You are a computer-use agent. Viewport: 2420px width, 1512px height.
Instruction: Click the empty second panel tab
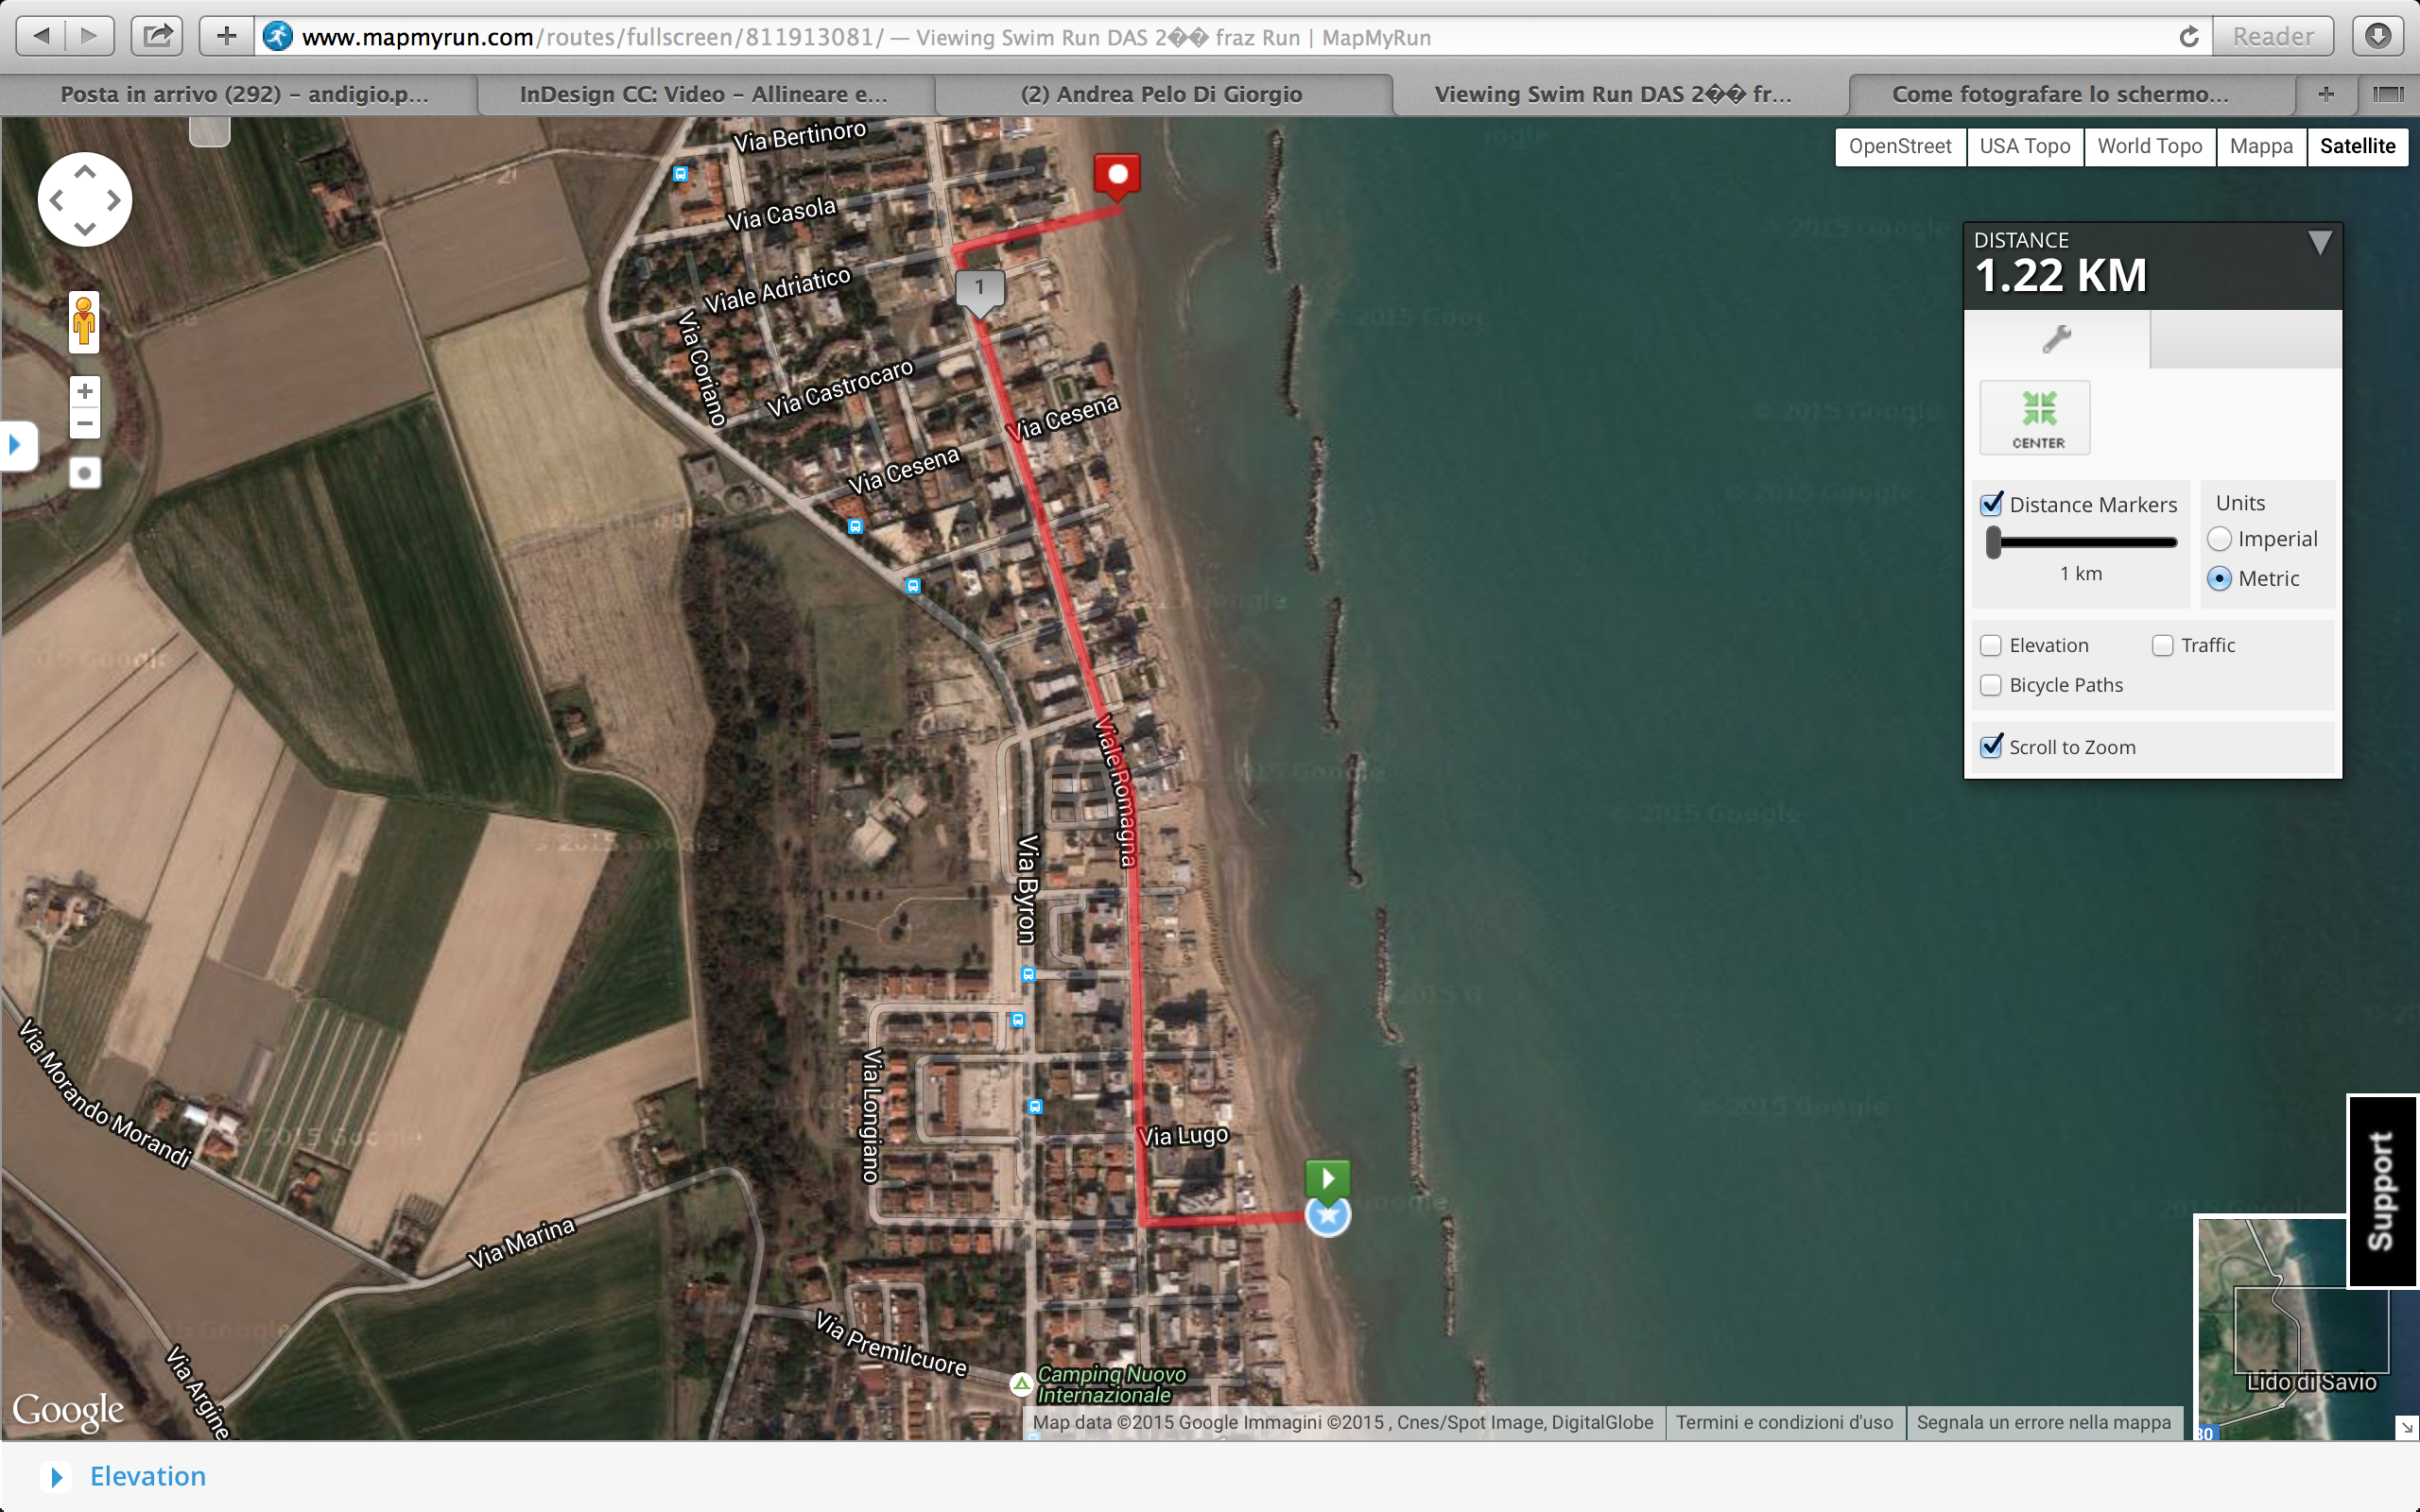2246,340
